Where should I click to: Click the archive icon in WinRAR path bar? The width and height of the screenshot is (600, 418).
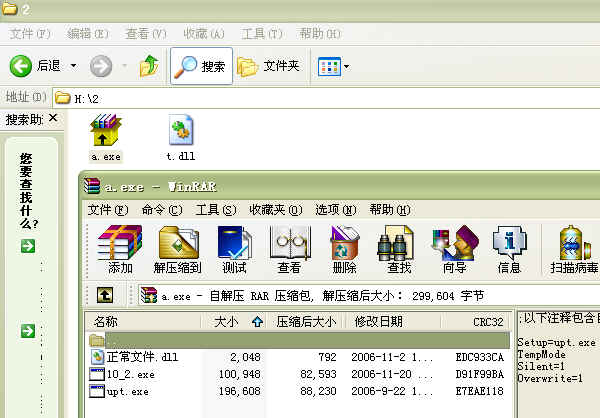149,295
